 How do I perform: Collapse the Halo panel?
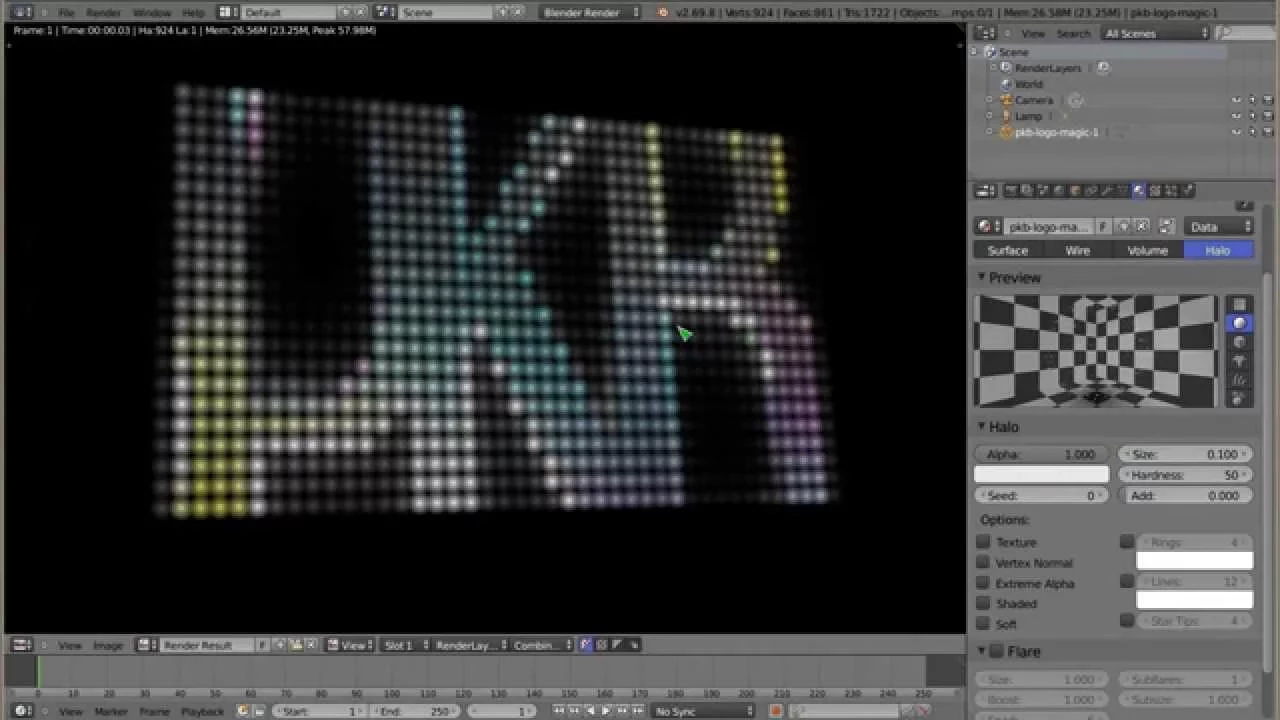[982, 426]
